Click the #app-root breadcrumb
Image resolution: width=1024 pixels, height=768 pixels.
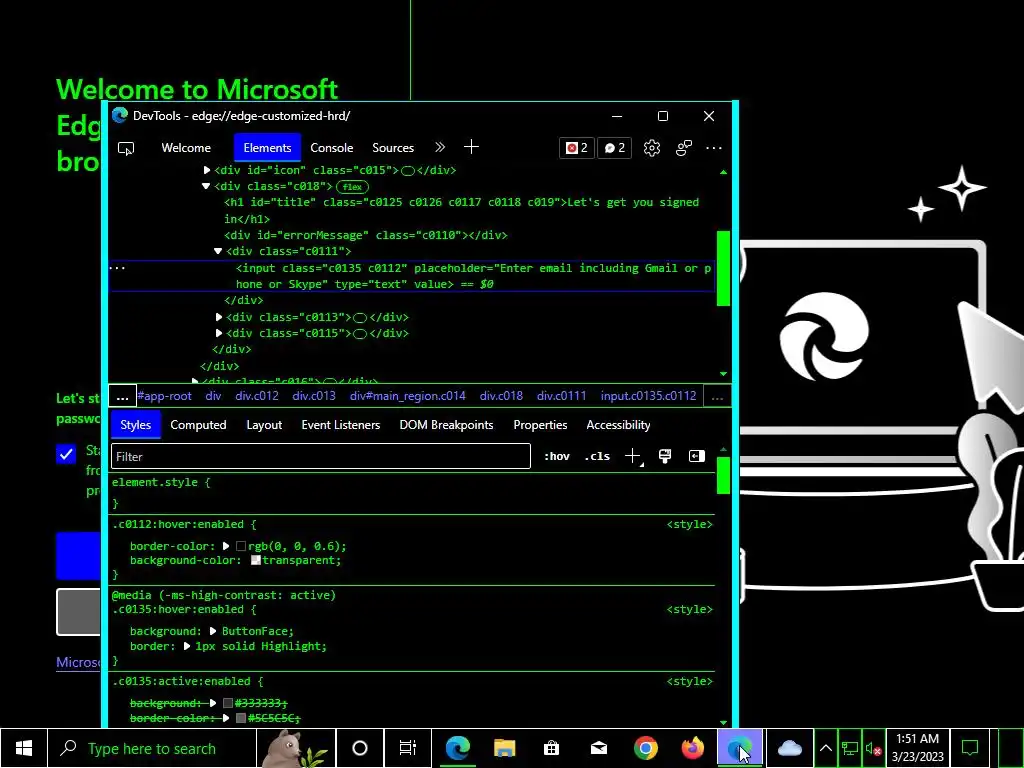pos(165,396)
